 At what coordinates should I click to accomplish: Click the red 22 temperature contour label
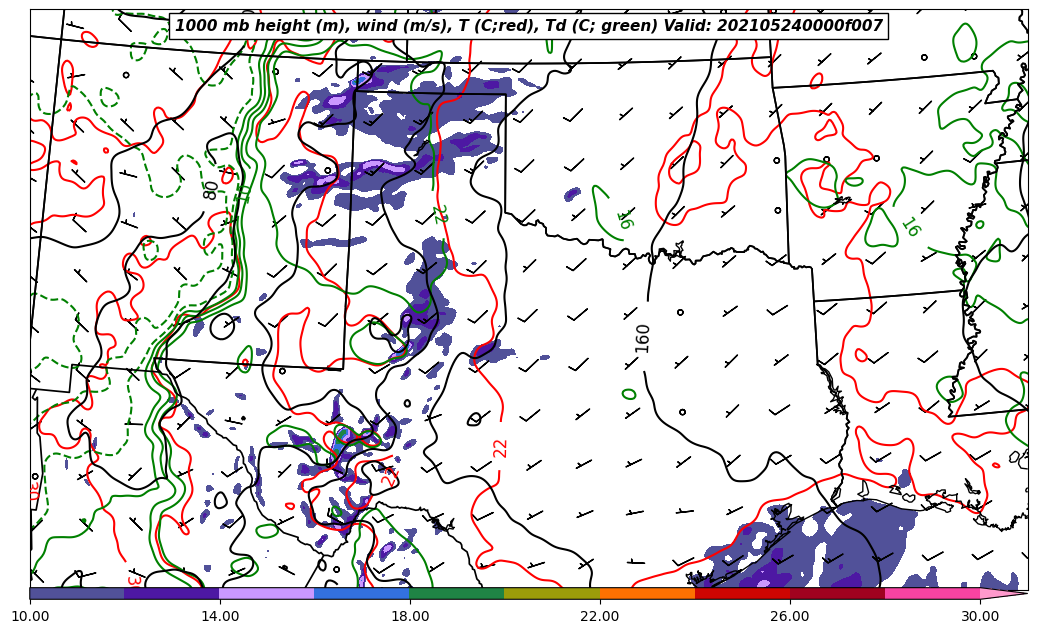point(501,448)
